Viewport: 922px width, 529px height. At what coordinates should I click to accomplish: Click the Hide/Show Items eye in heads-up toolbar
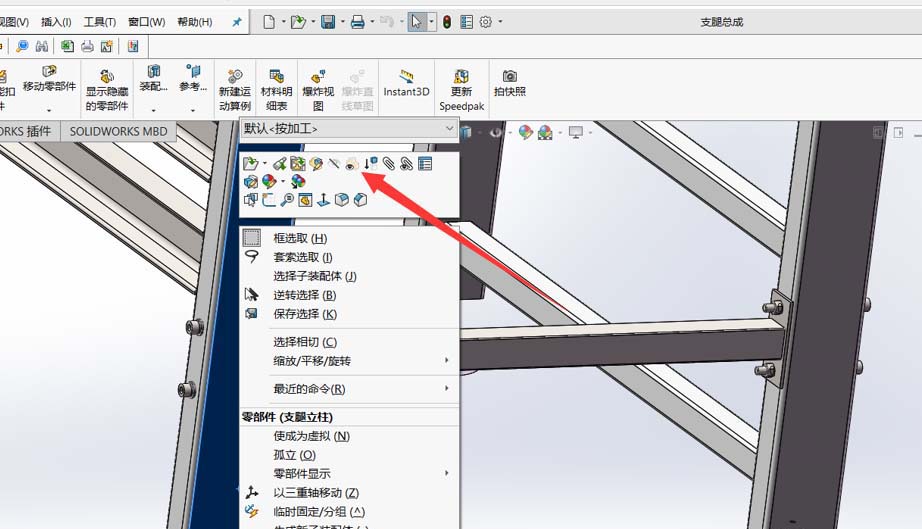click(496, 132)
